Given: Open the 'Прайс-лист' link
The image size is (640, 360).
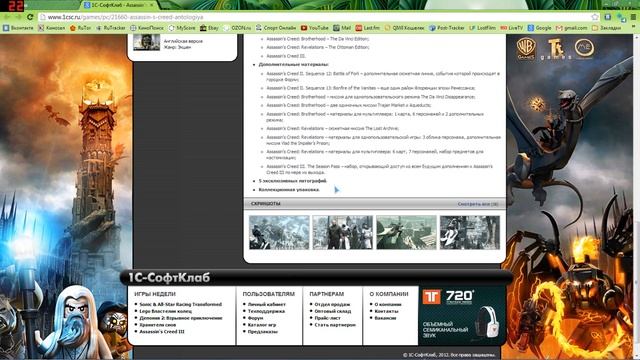Looking at the screenshot, I should [327, 318].
